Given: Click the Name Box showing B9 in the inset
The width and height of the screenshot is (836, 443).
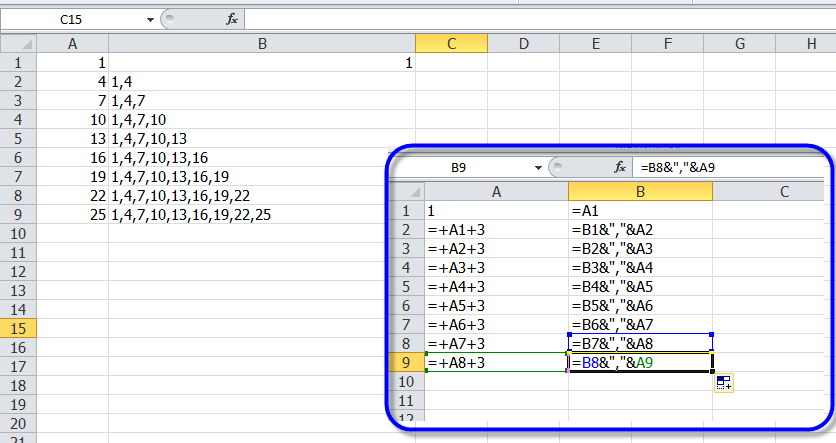Looking at the screenshot, I should click(459, 167).
